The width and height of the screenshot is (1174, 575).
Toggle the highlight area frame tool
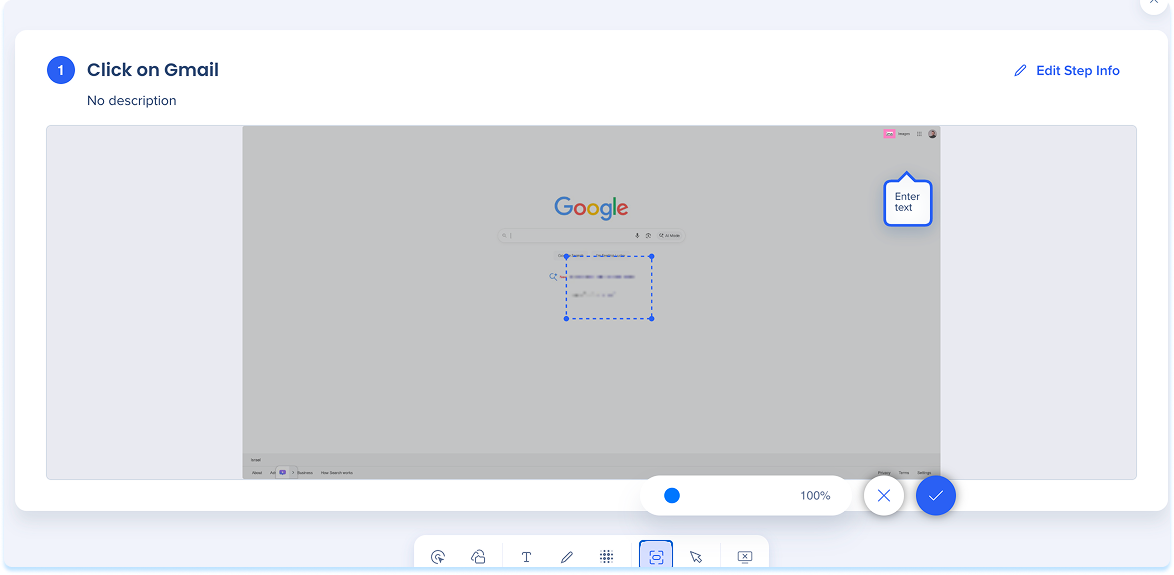point(656,557)
